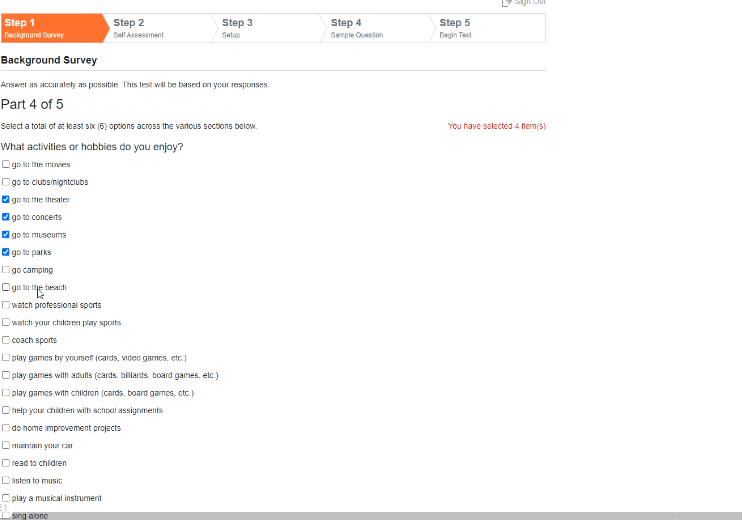Open Step 5 Begin Test tab
This screenshot has width=742, height=520.
click(x=489, y=28)
